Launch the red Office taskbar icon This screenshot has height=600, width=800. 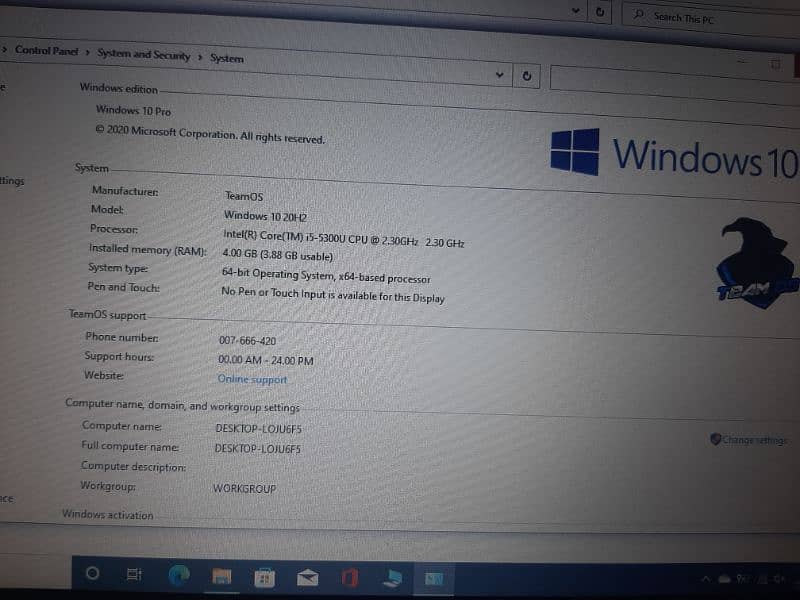[349, 578]
